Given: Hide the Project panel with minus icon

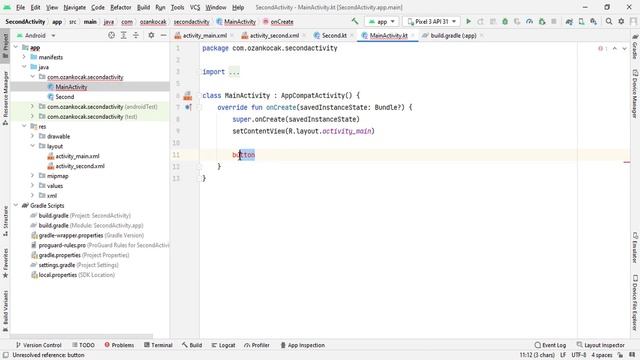Looking at the screenshot, I should point(163,36).
